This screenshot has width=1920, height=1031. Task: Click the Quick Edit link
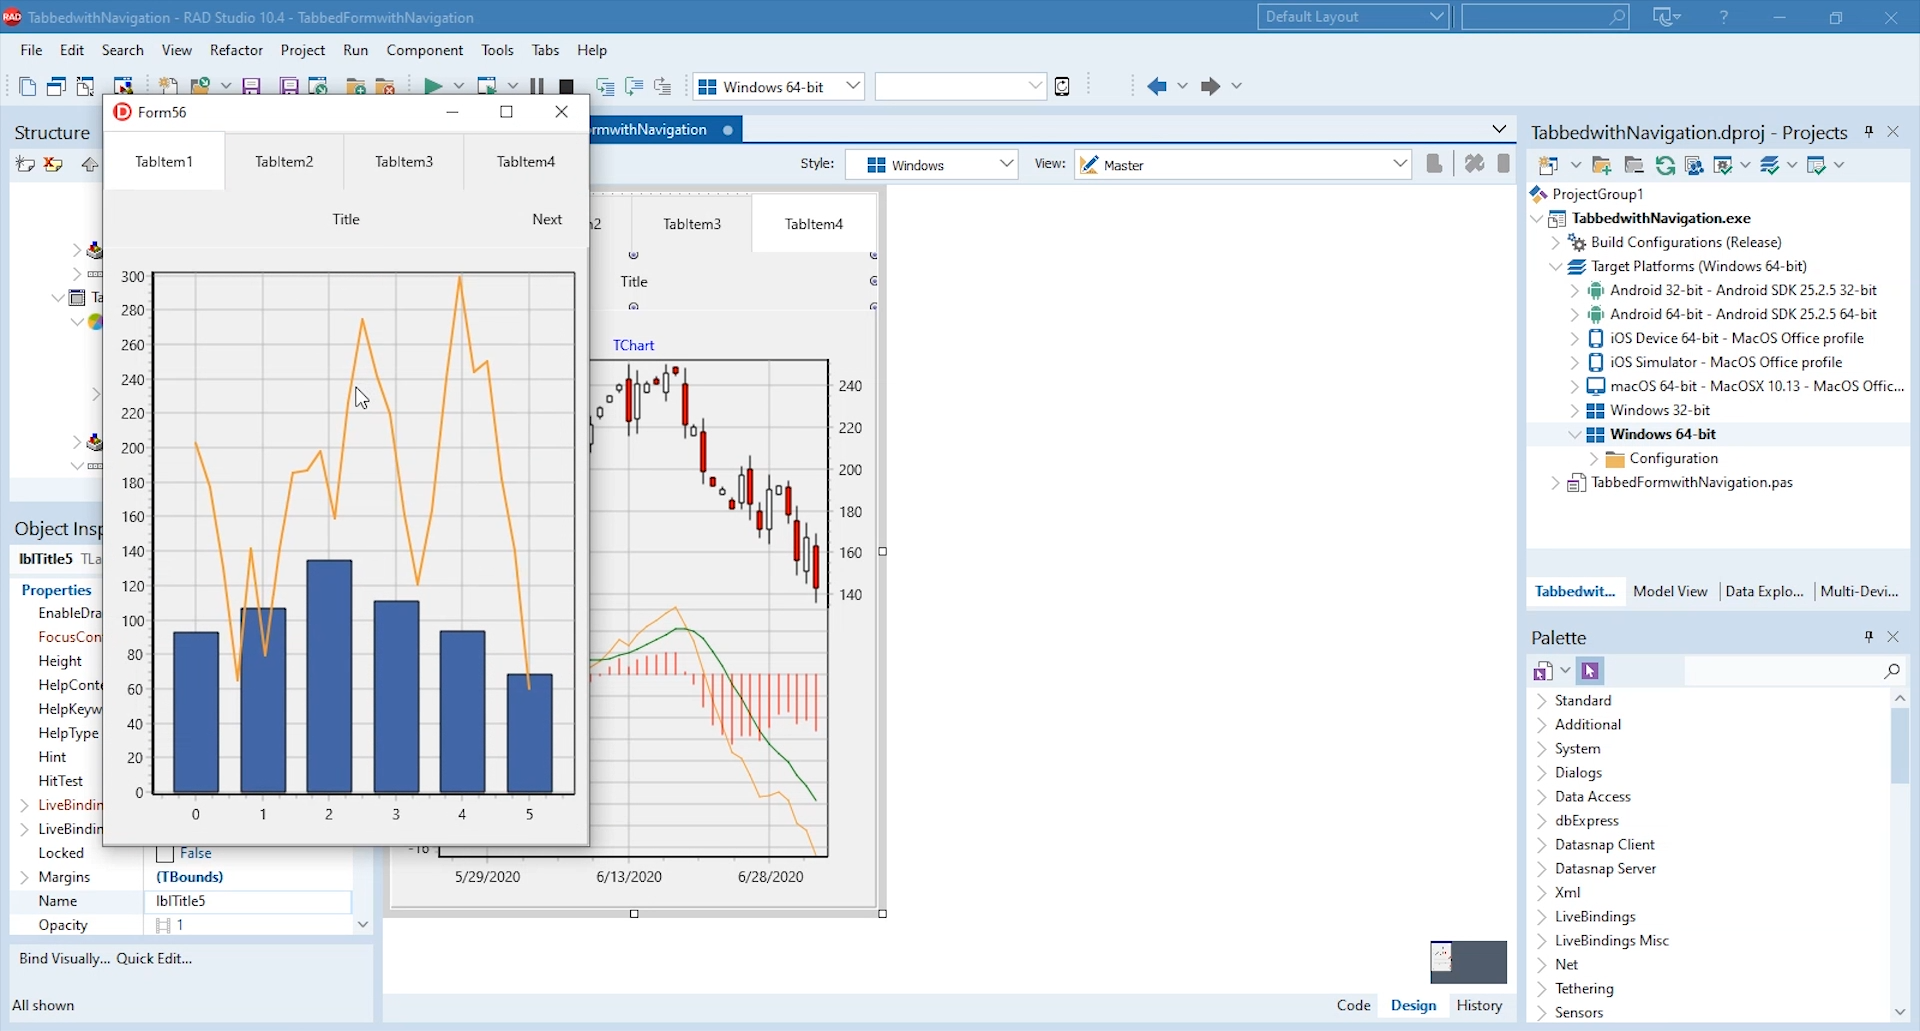(154, 959)
